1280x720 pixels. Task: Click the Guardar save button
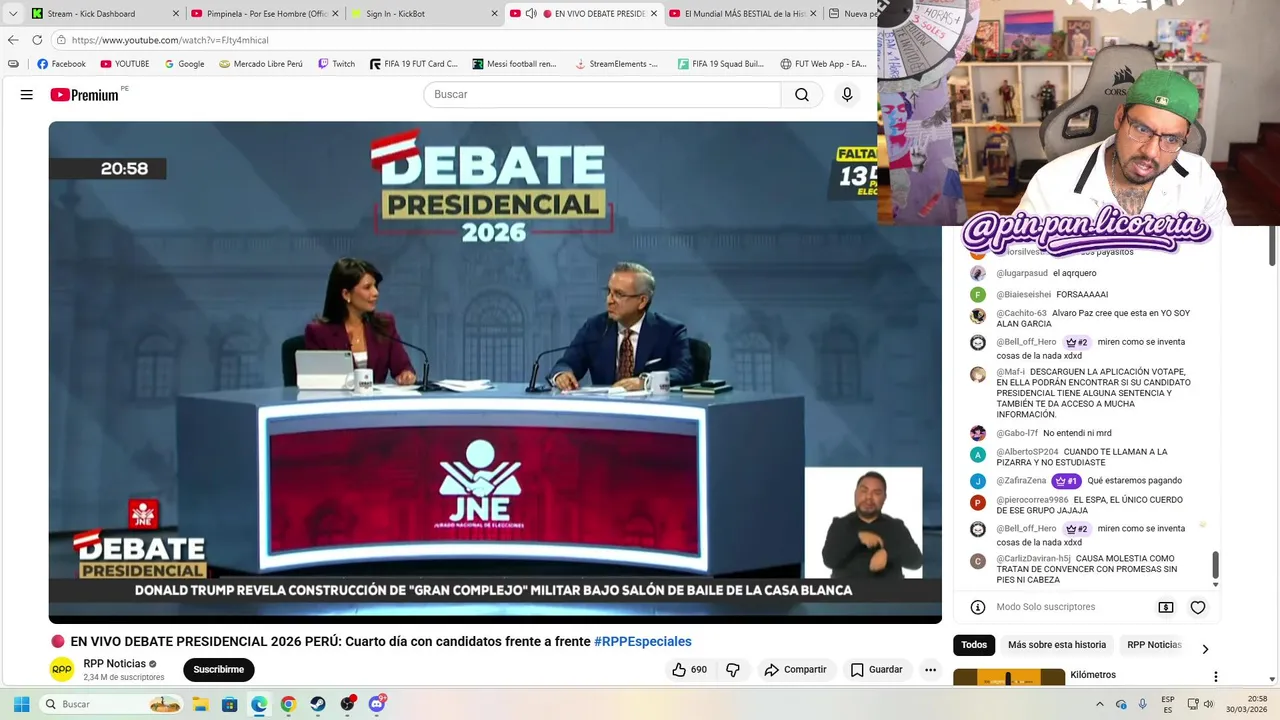point(876,670)
